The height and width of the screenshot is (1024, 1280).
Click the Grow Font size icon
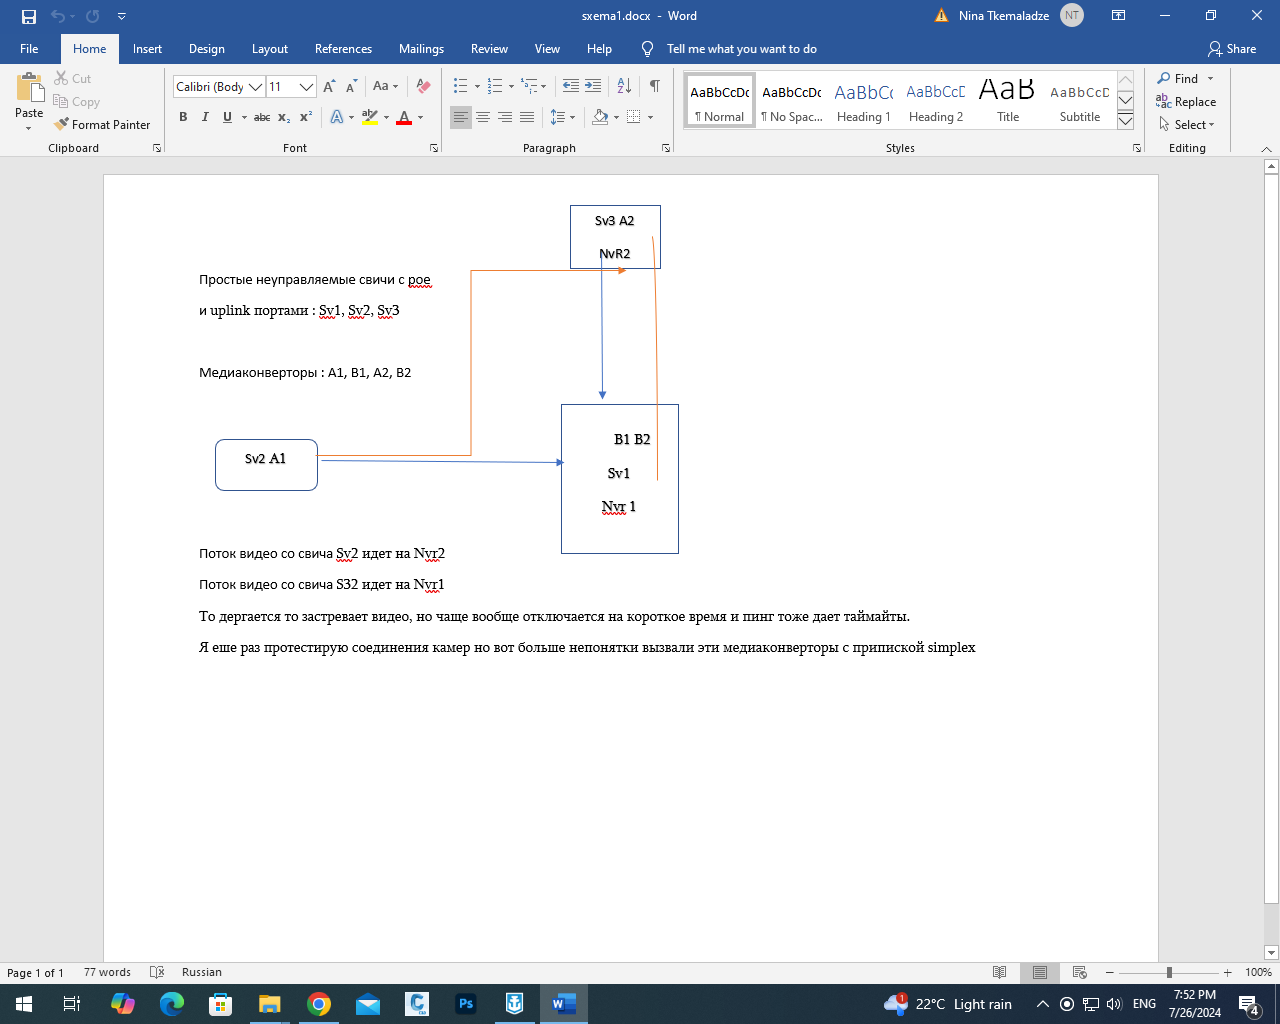tap(329, 86)
